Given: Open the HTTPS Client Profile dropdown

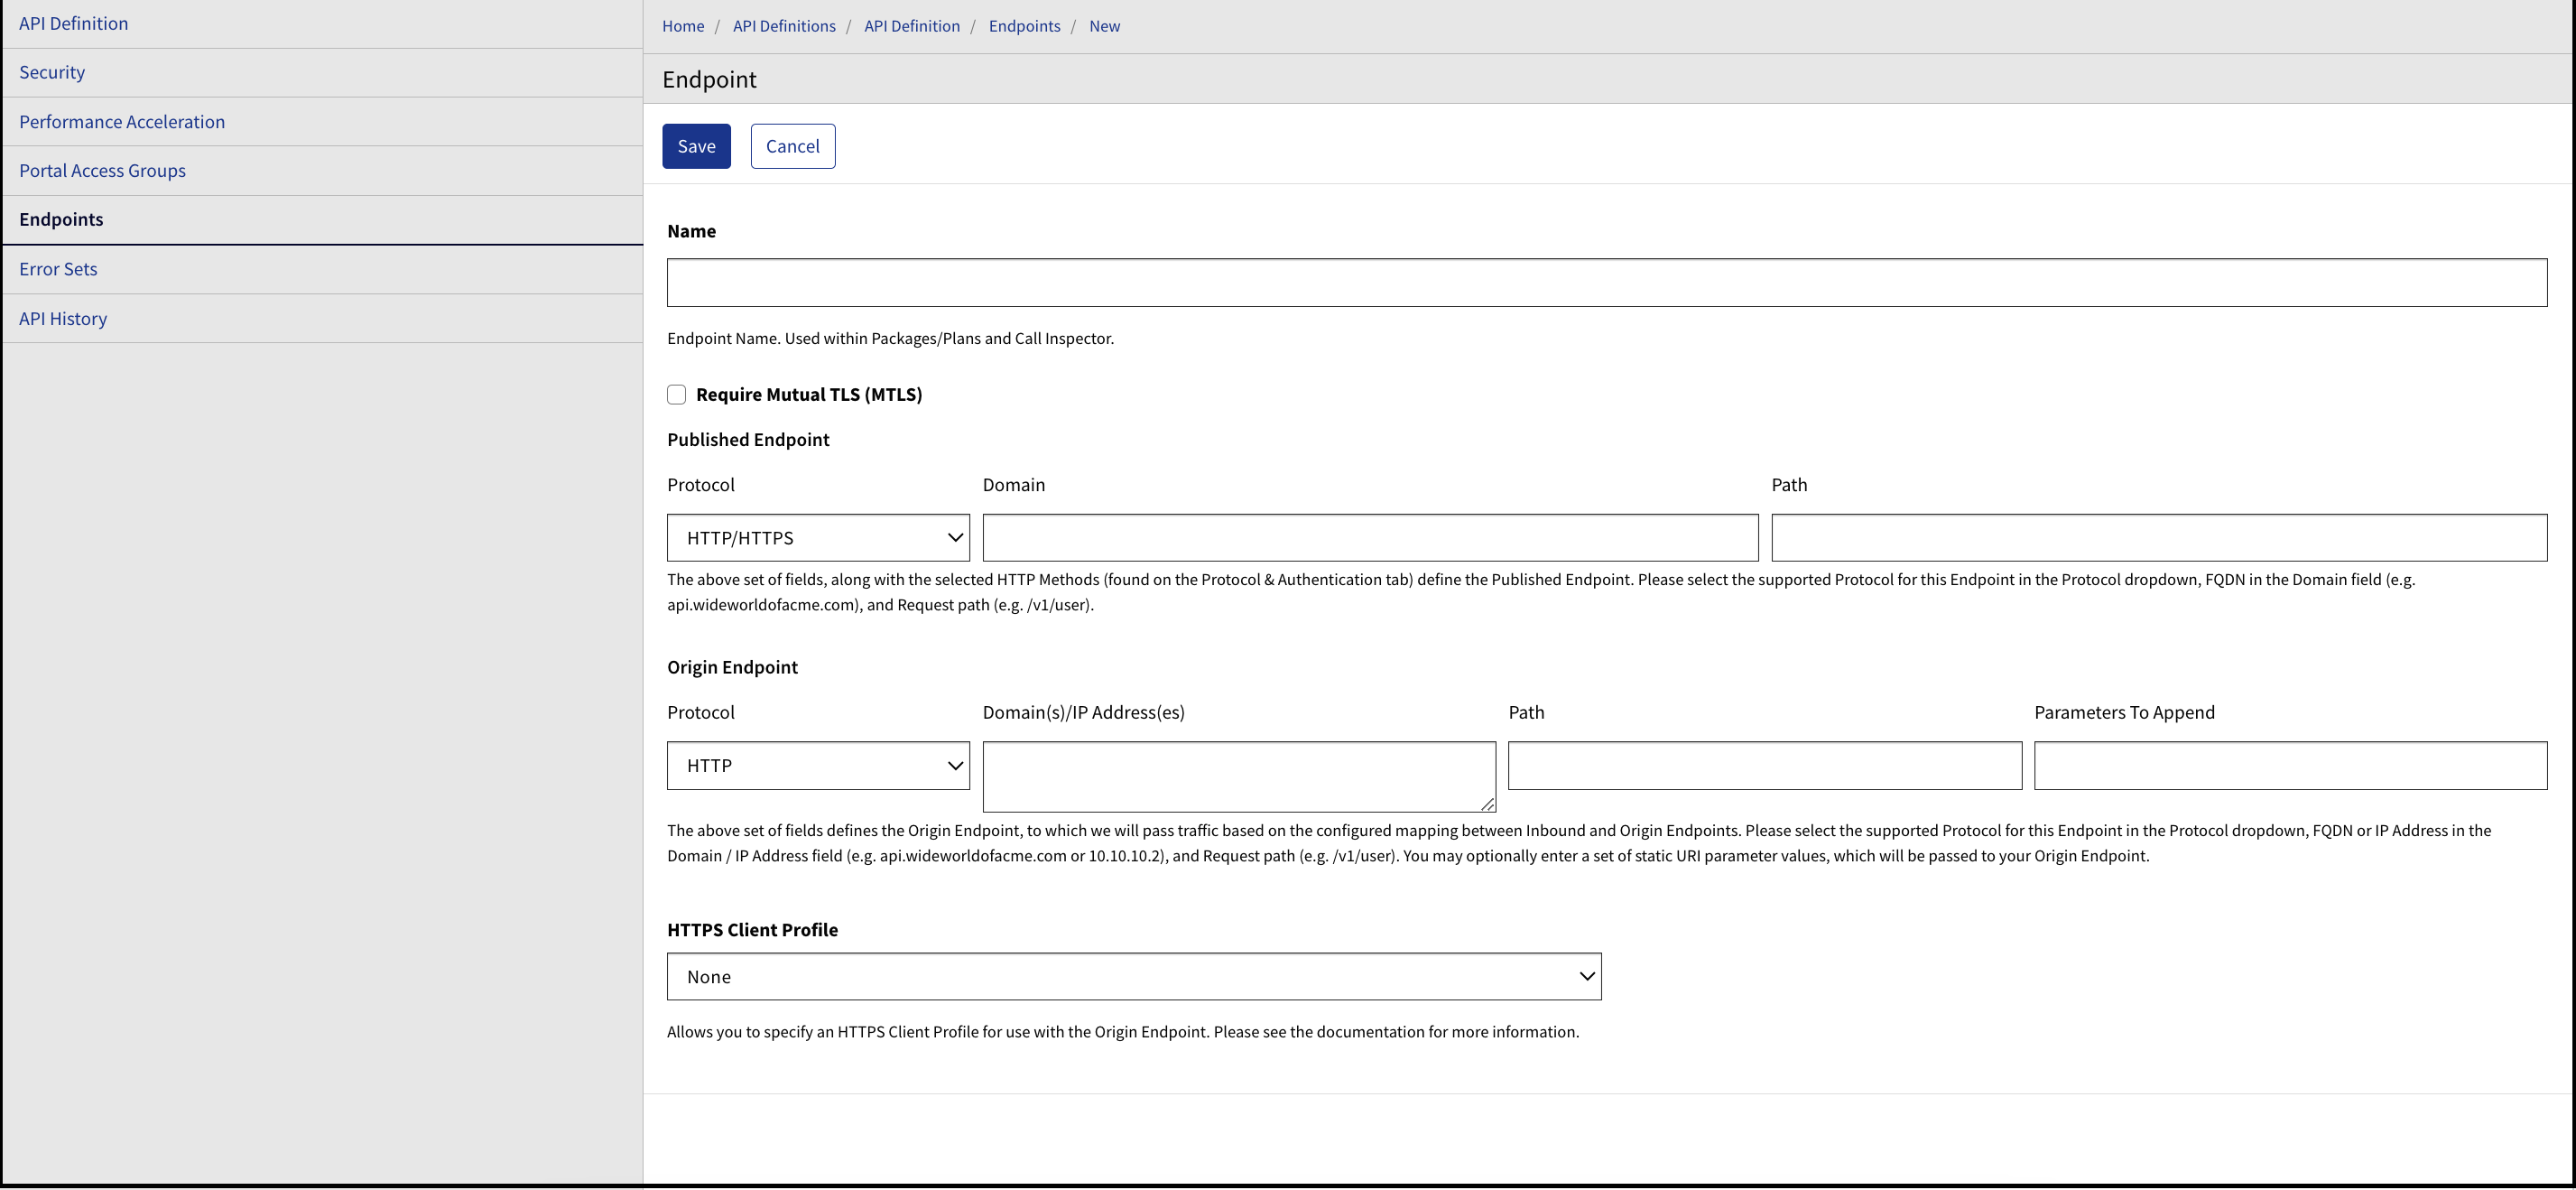Looking at the screenshot, I should click(x=1133, y=976).
